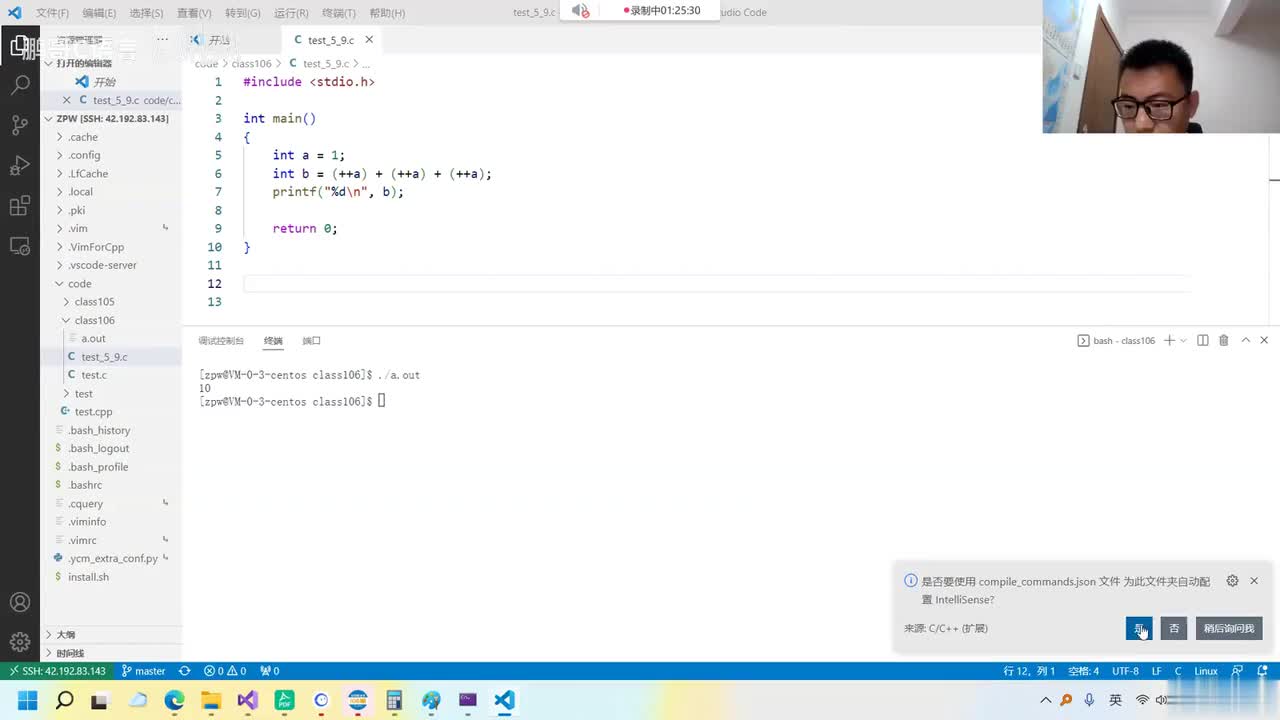Close test_5_9.c in open editors list
The image size is (1280, 720).
(x=67, y=100)
